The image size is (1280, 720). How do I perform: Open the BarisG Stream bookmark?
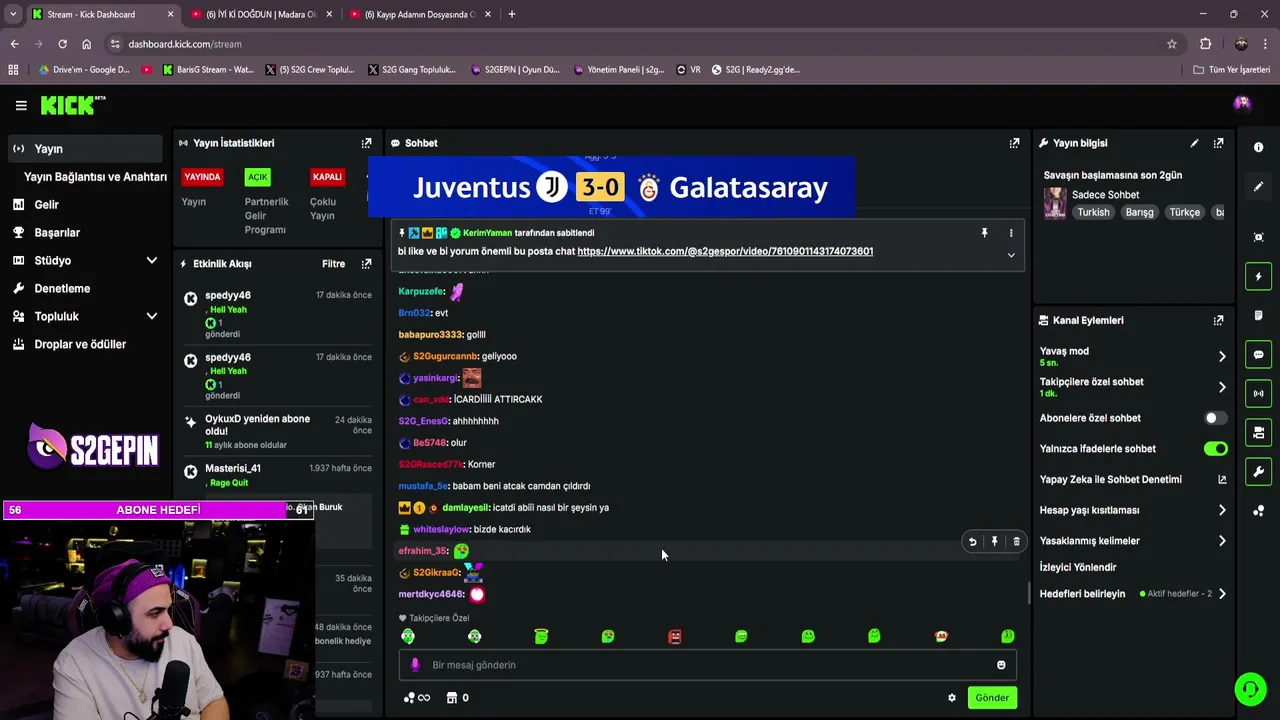tap(208, 70)
